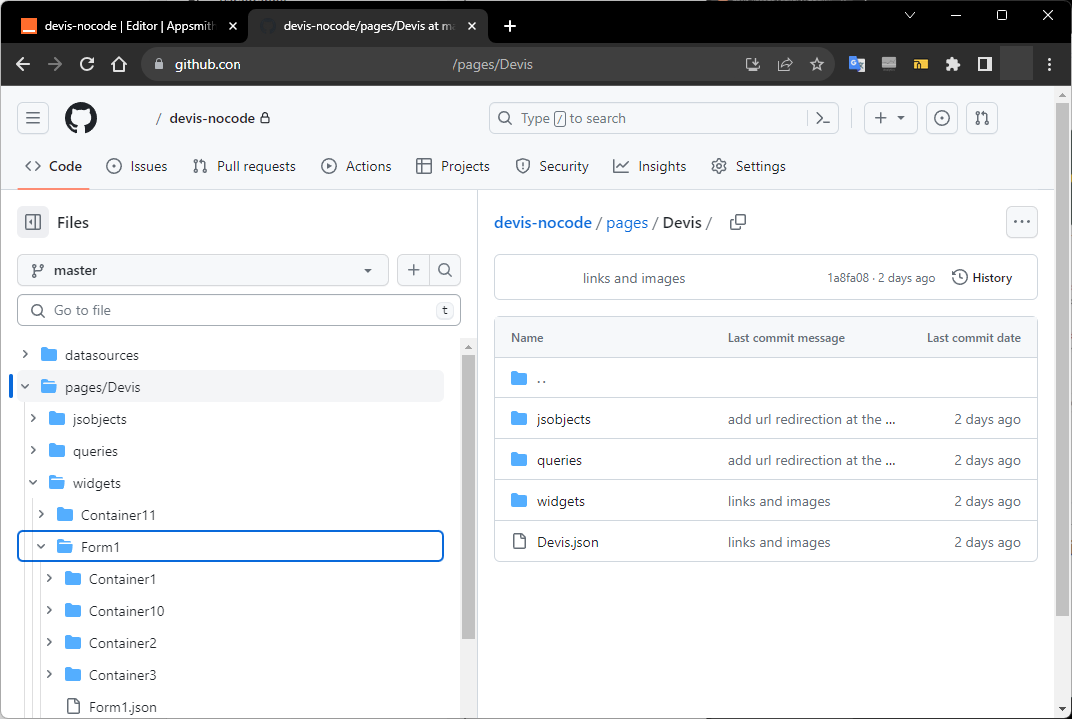Close the Appsmith Editor tab
This screenshot has width=1072, height=719.
[232, 26]
